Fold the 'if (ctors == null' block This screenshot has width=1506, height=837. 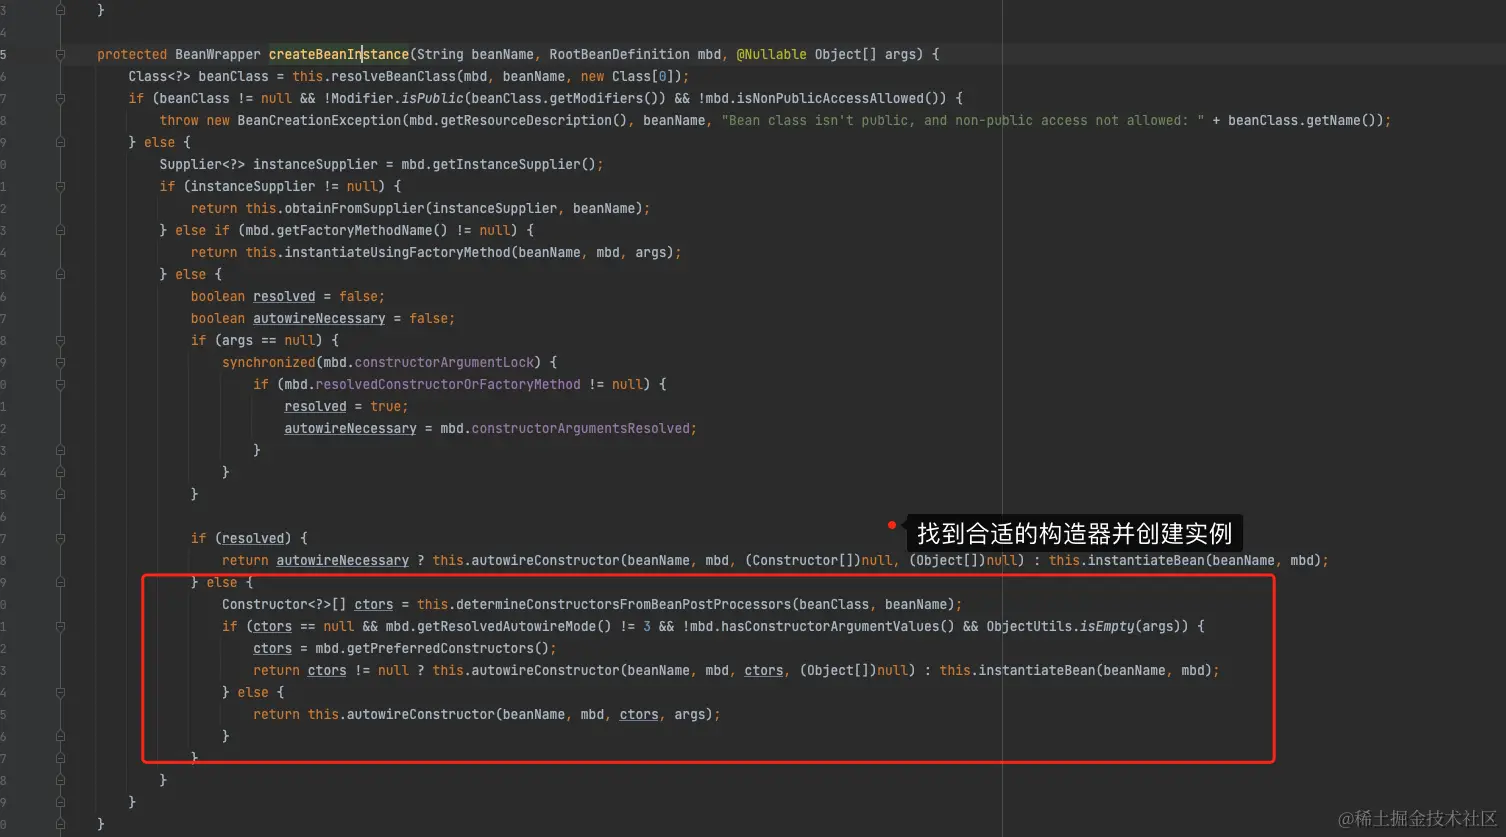click(61, 626)
